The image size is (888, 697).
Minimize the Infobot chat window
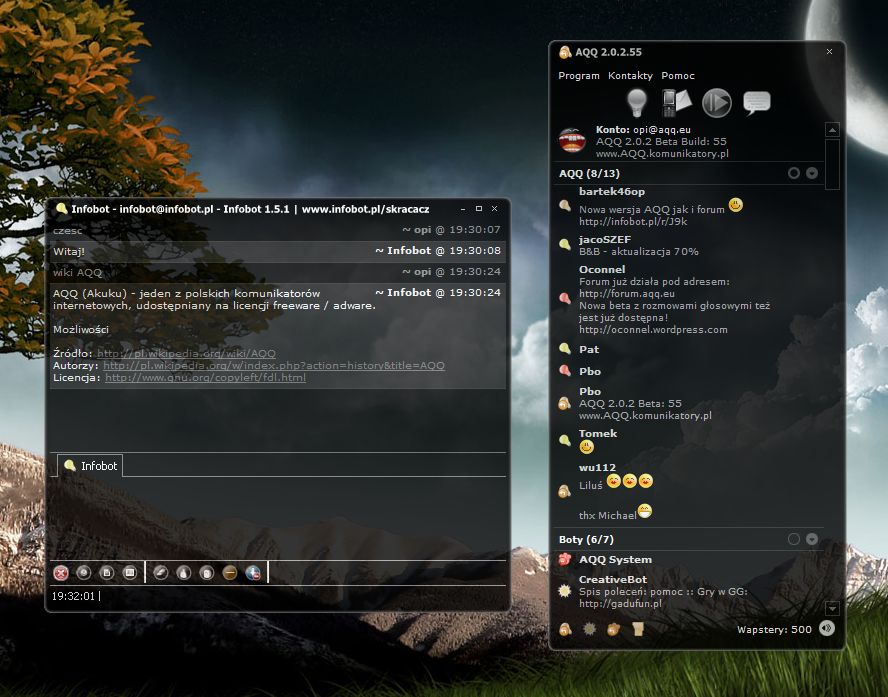[x=463, y=209]
